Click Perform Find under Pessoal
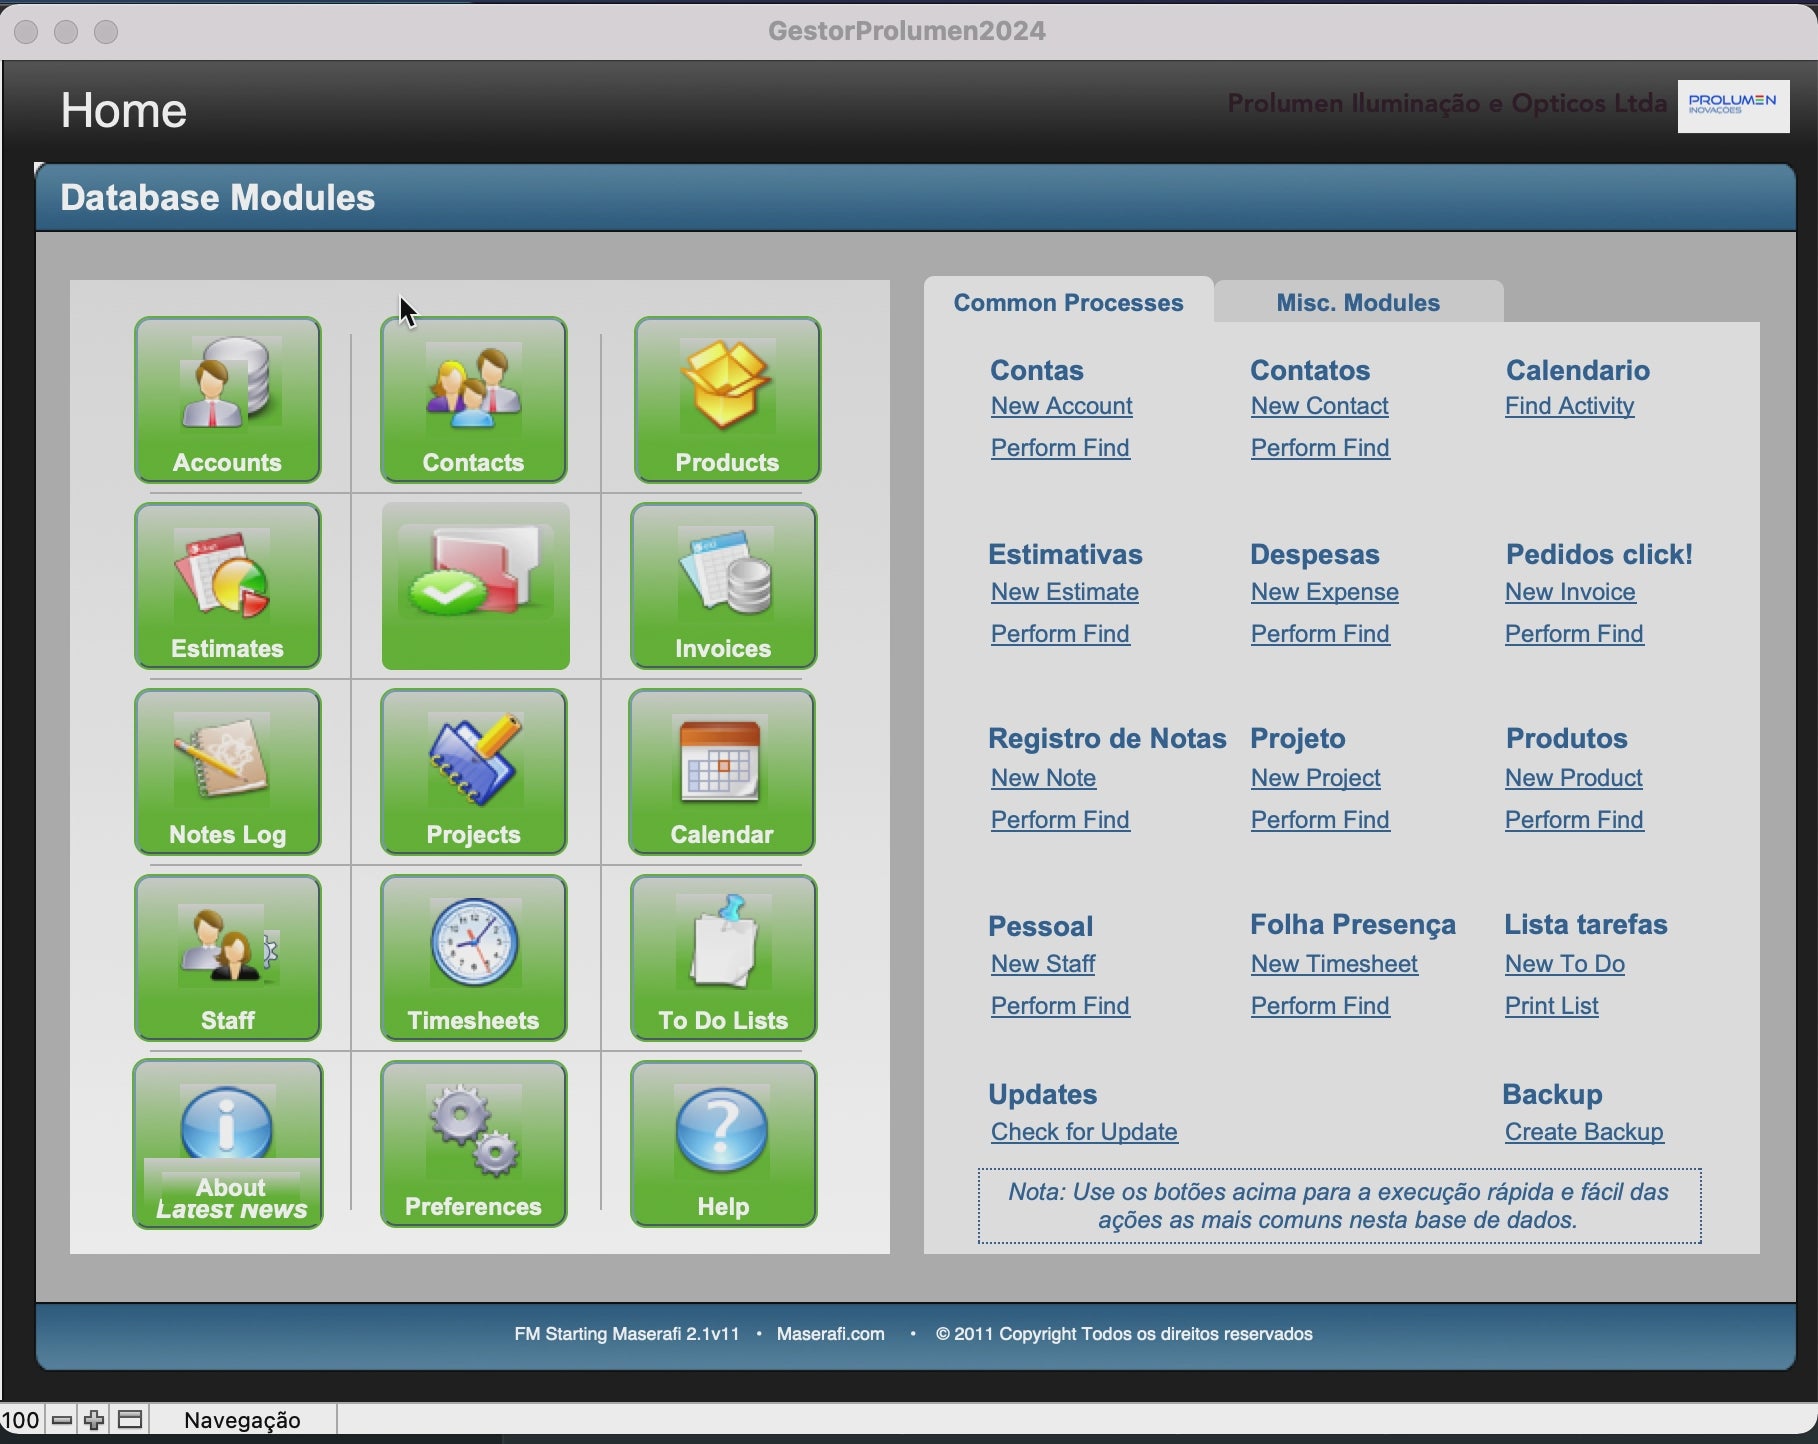1818x1444 pixels. tap(1060, 1006)
